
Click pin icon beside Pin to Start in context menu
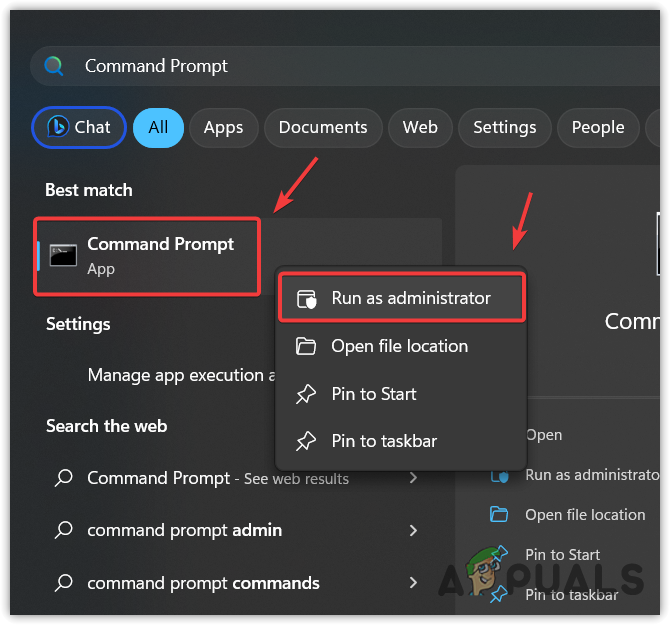(306, 394)
